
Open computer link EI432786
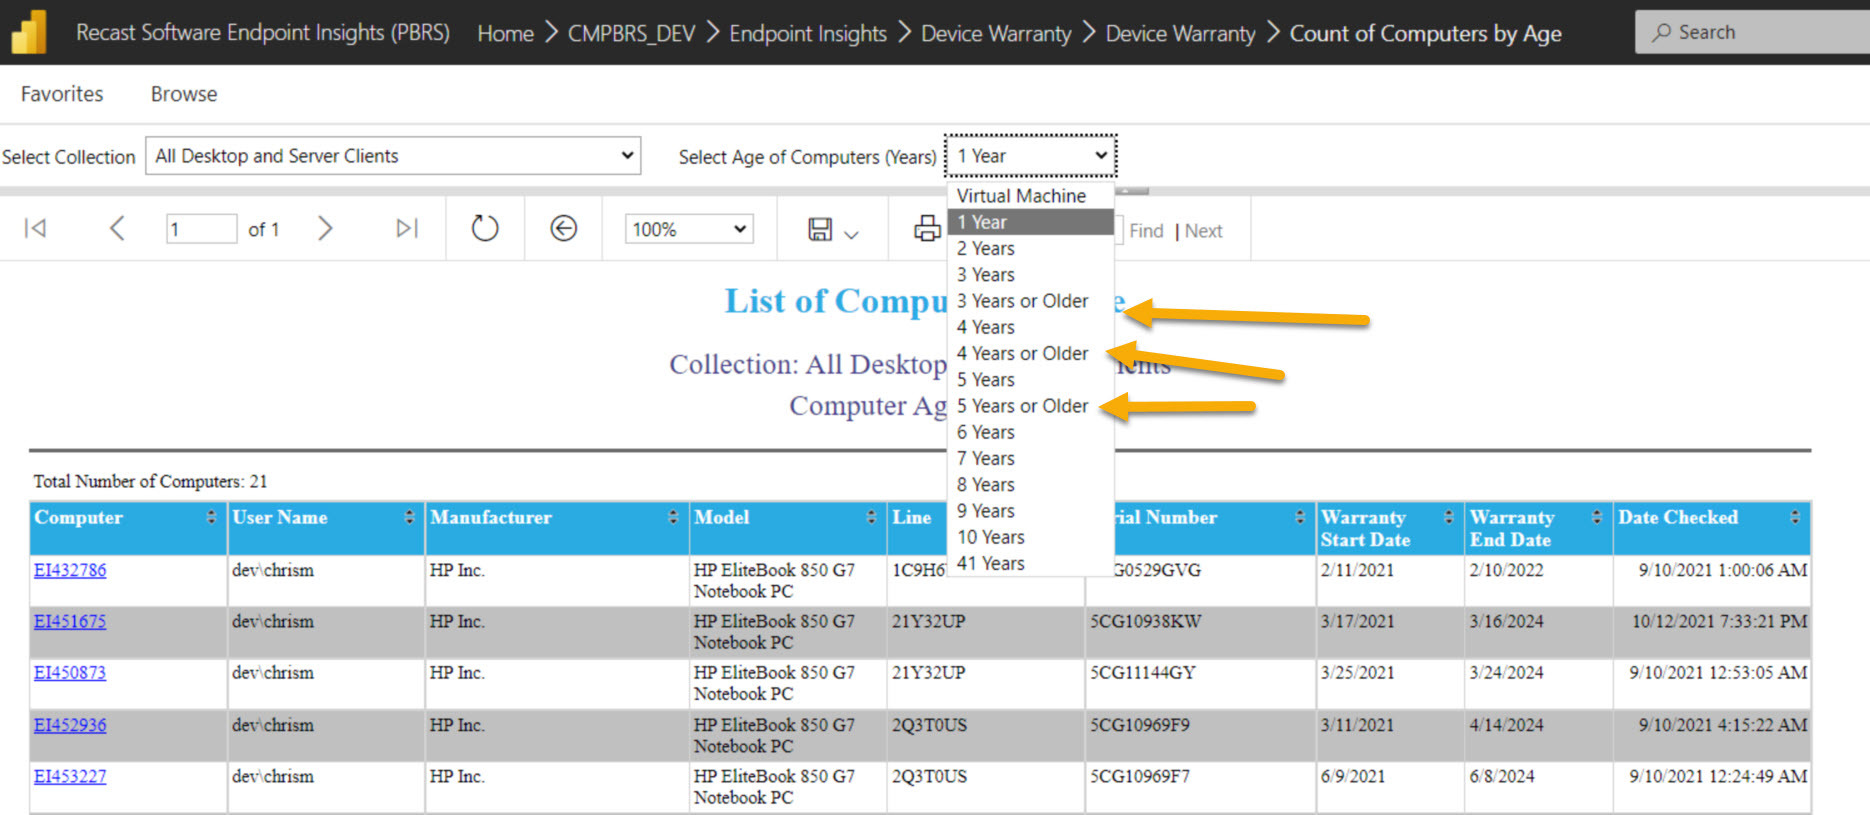[70, 570]
